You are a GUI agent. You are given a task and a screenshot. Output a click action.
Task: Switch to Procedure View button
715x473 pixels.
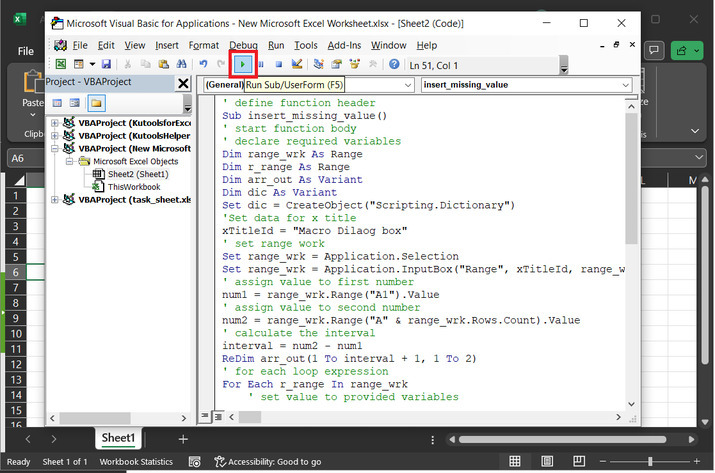point(205,416)
